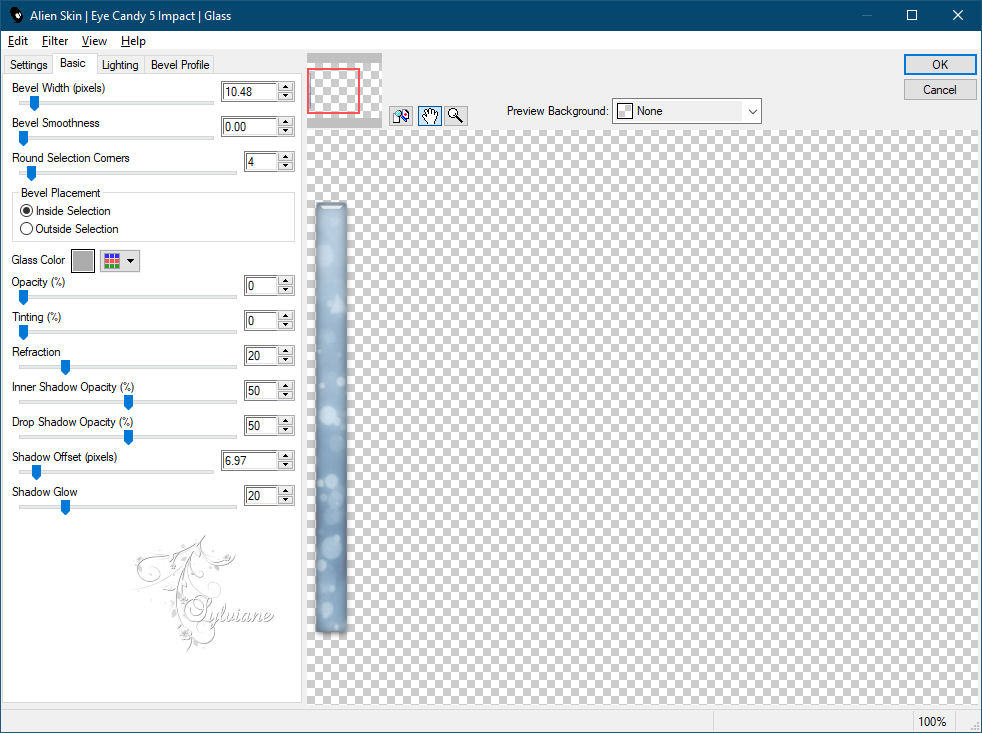Click the Refraction slider handle
Viewport: 982px width, 733px height.
65,367
